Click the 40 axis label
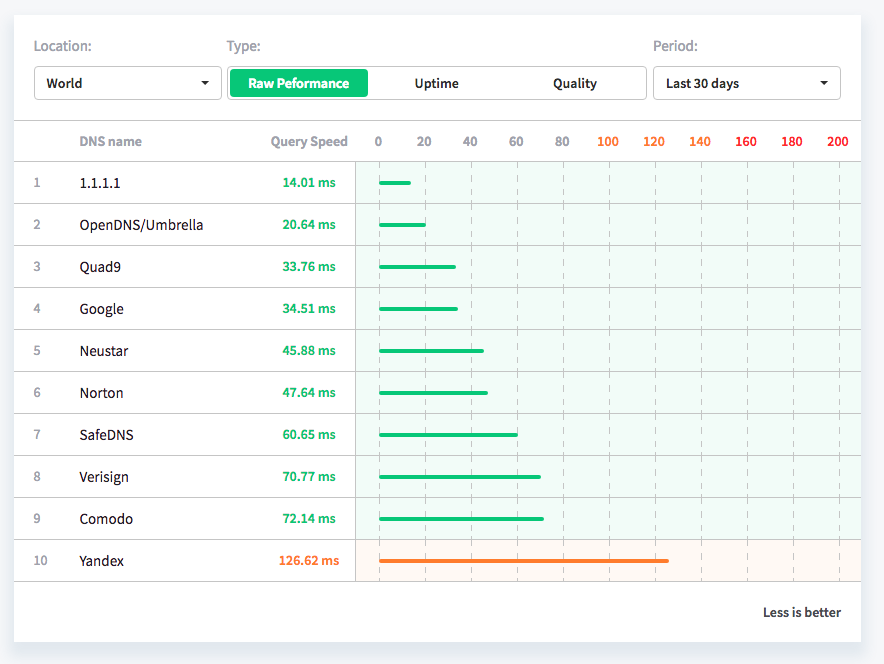The height and width of the screenshot is (664, 884). (x=470, y=141)
